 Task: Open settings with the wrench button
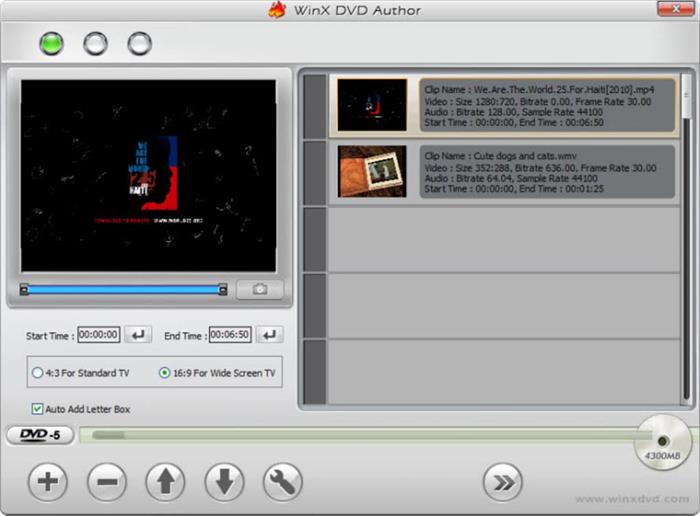pyautogui.click(x=283, y=482)
